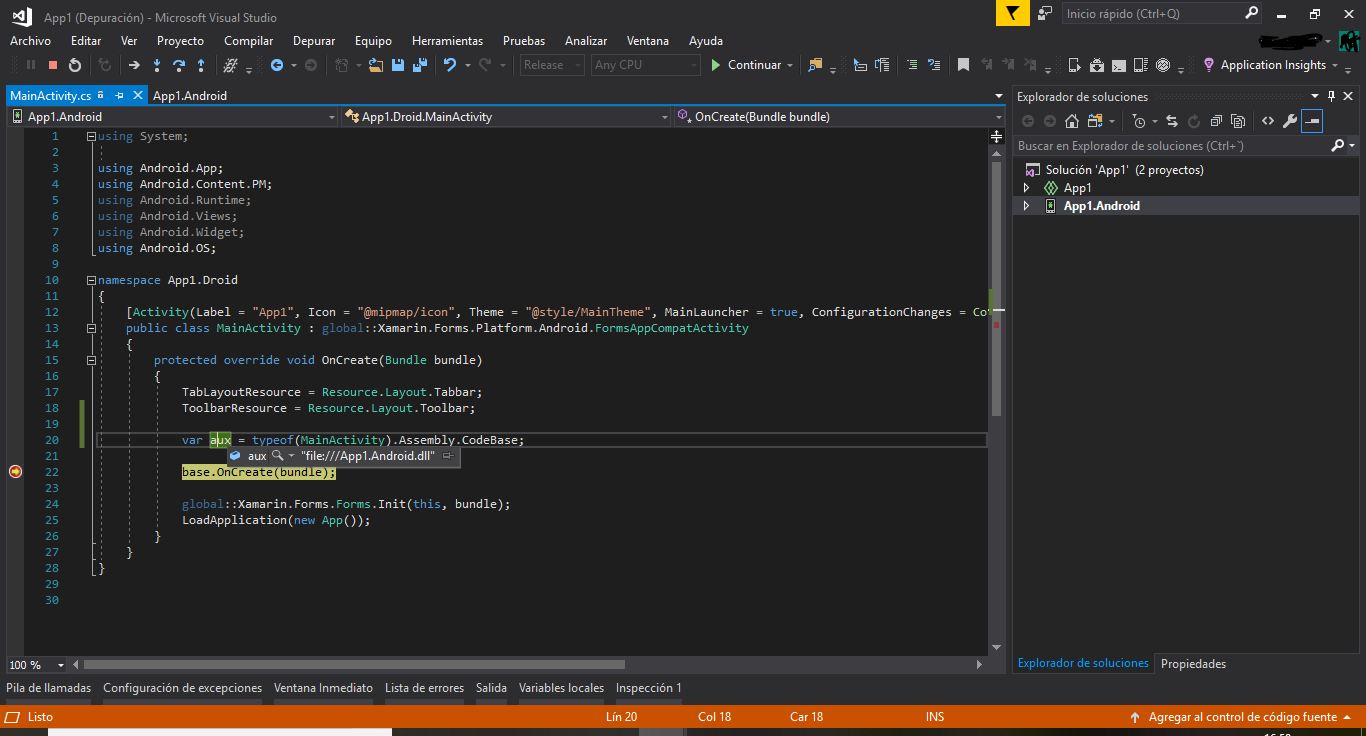This screenshot has width=1366, height=736.
Task: Open the Depurar menu
Action: pyautogui.click(x=314, y=41)
